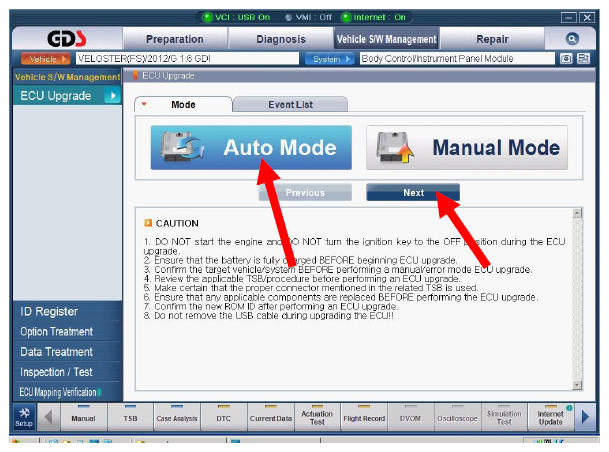609x452 pixels.
Task: Open the Event List tab
Action: (290, 104)
